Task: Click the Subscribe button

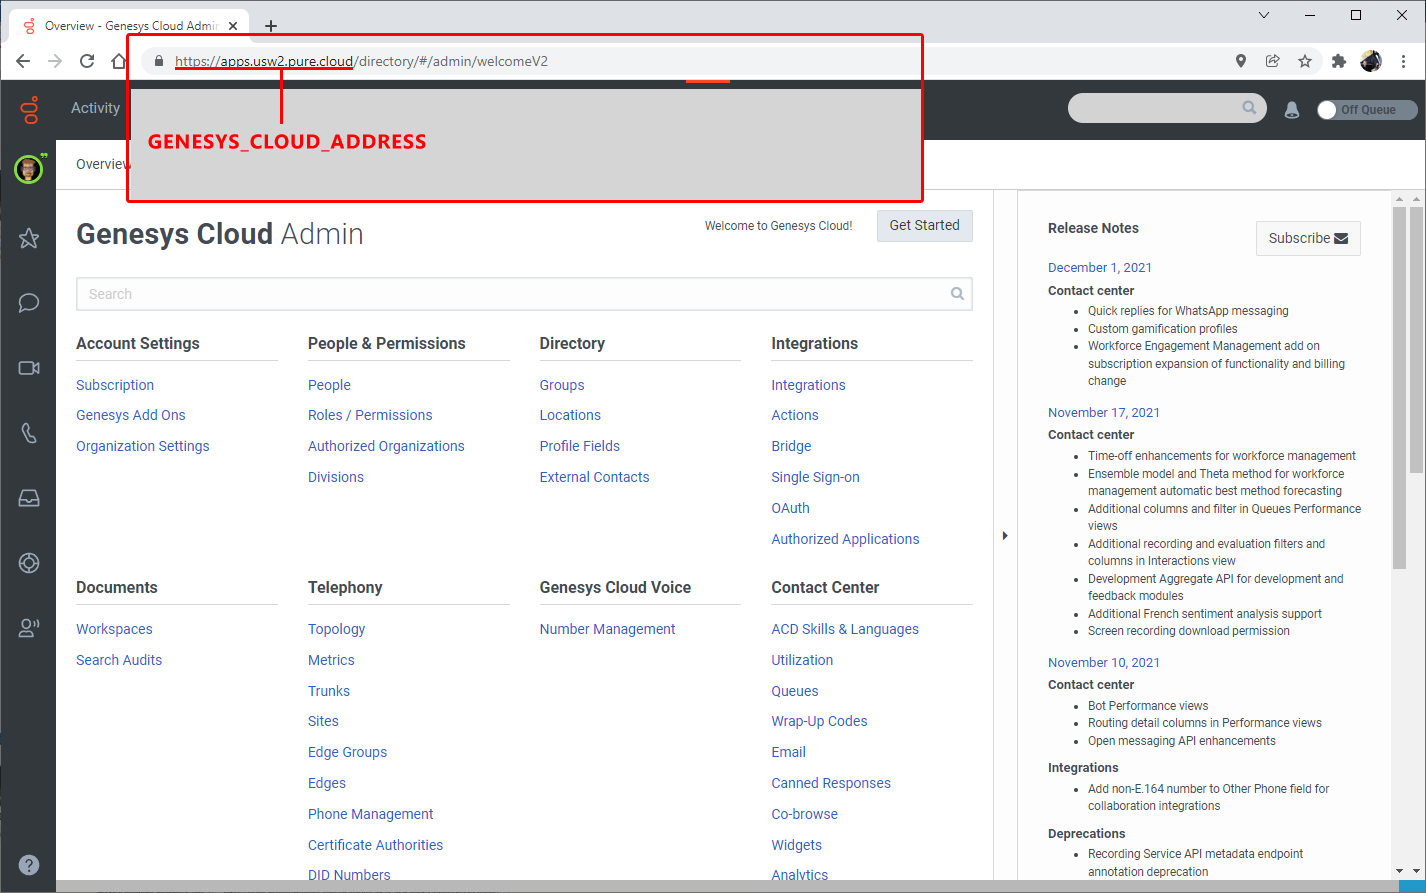Action: 1308,238
